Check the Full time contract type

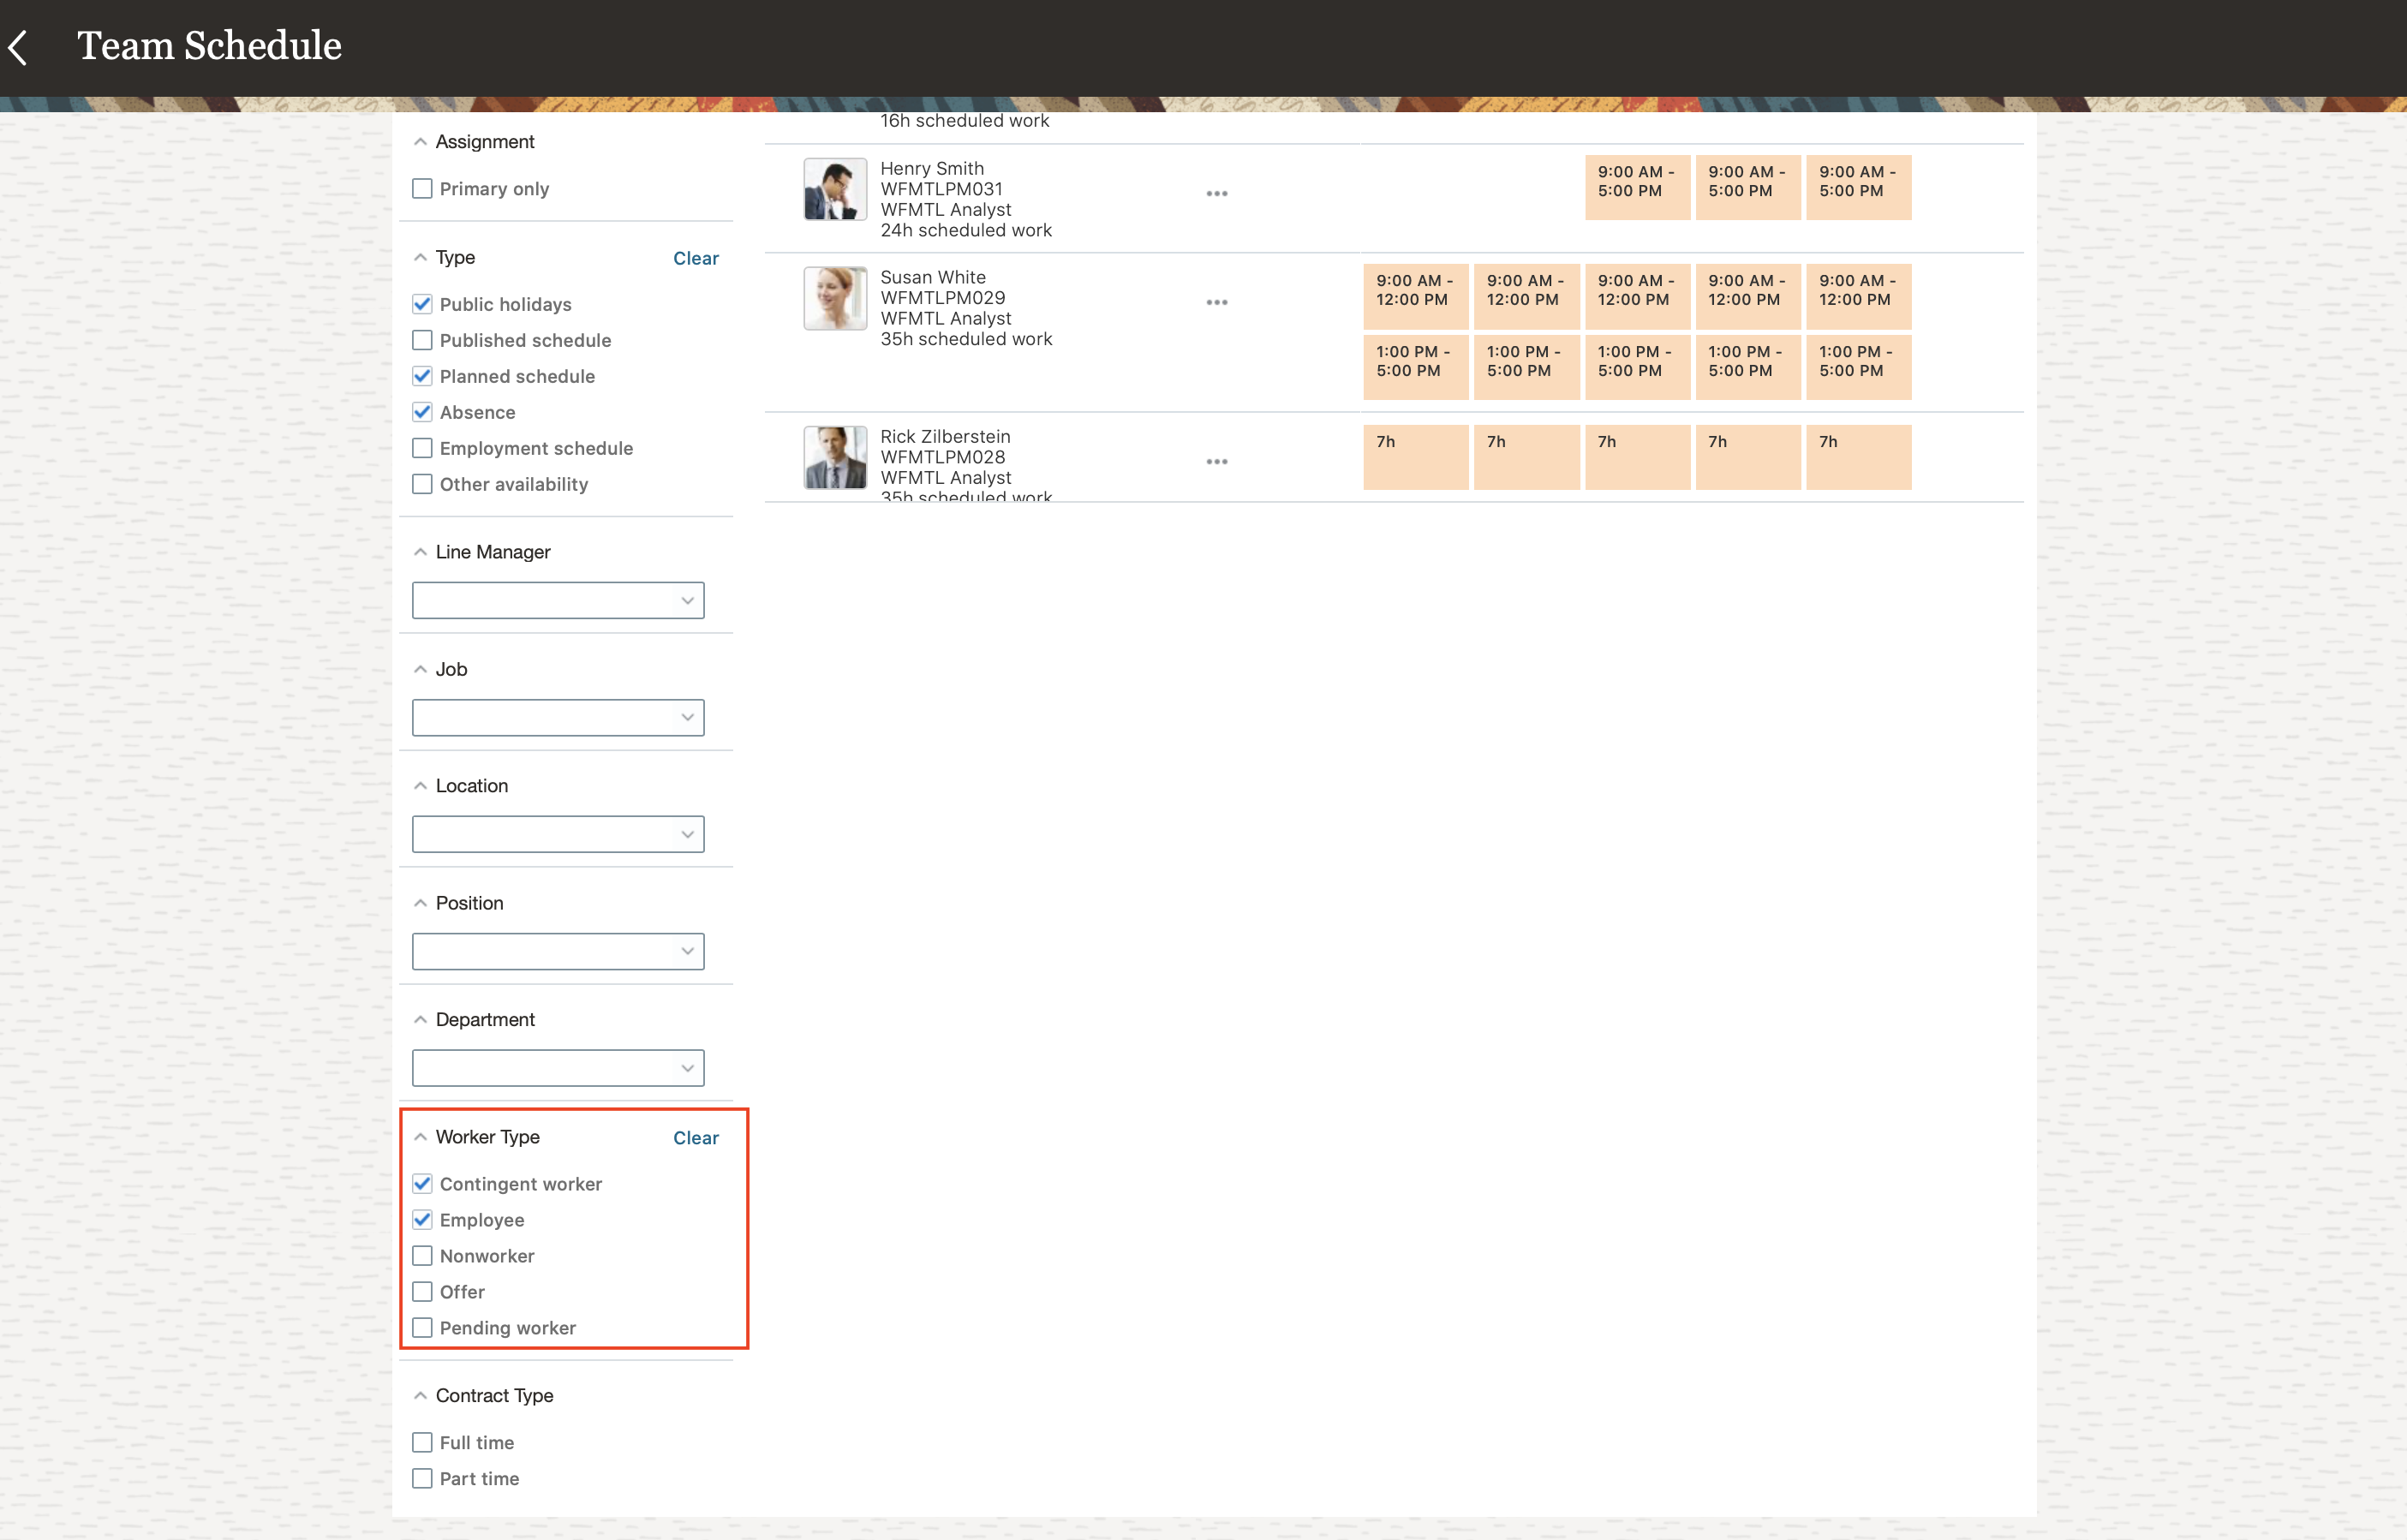coord(422,1441)
